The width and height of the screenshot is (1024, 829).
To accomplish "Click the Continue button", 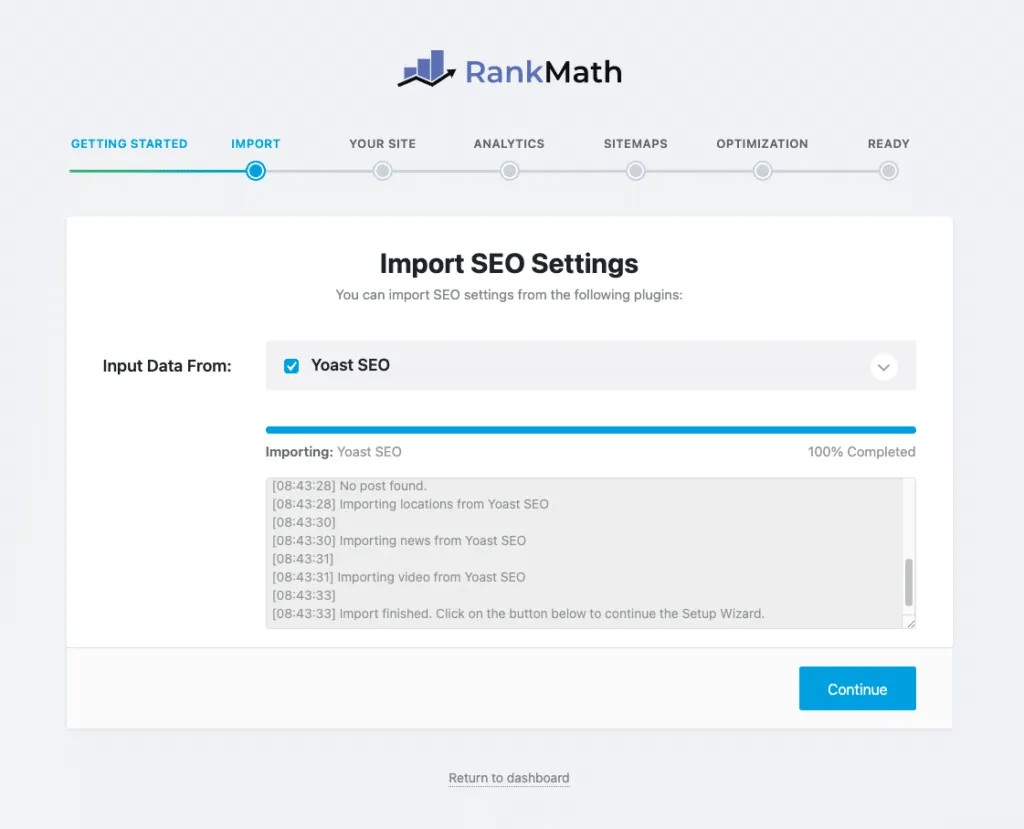I will pos(857,688).
